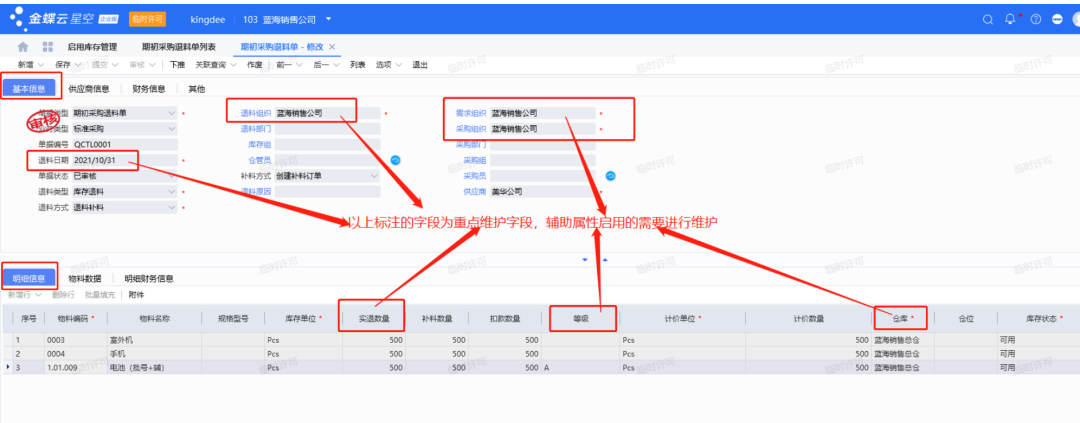Open the notification bell
The width and height of the screenshot is (1080, 423).
1011,19
